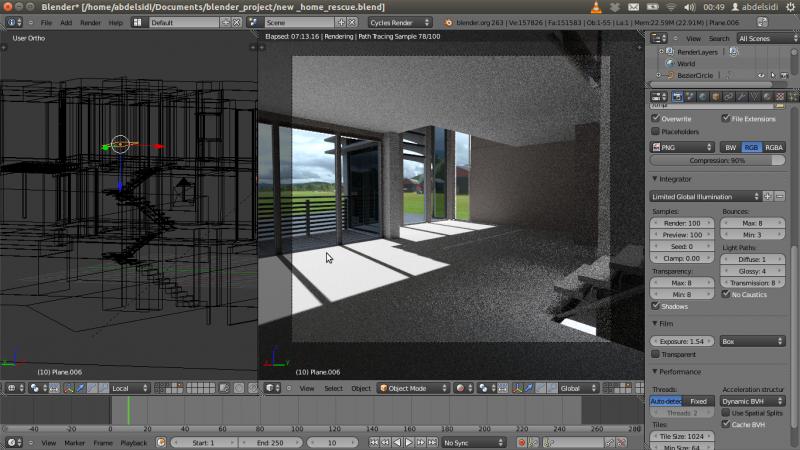Open the Help menu
Image resolution: width=800 pixels, height=450 pixels.
click(x=115, y=22)
